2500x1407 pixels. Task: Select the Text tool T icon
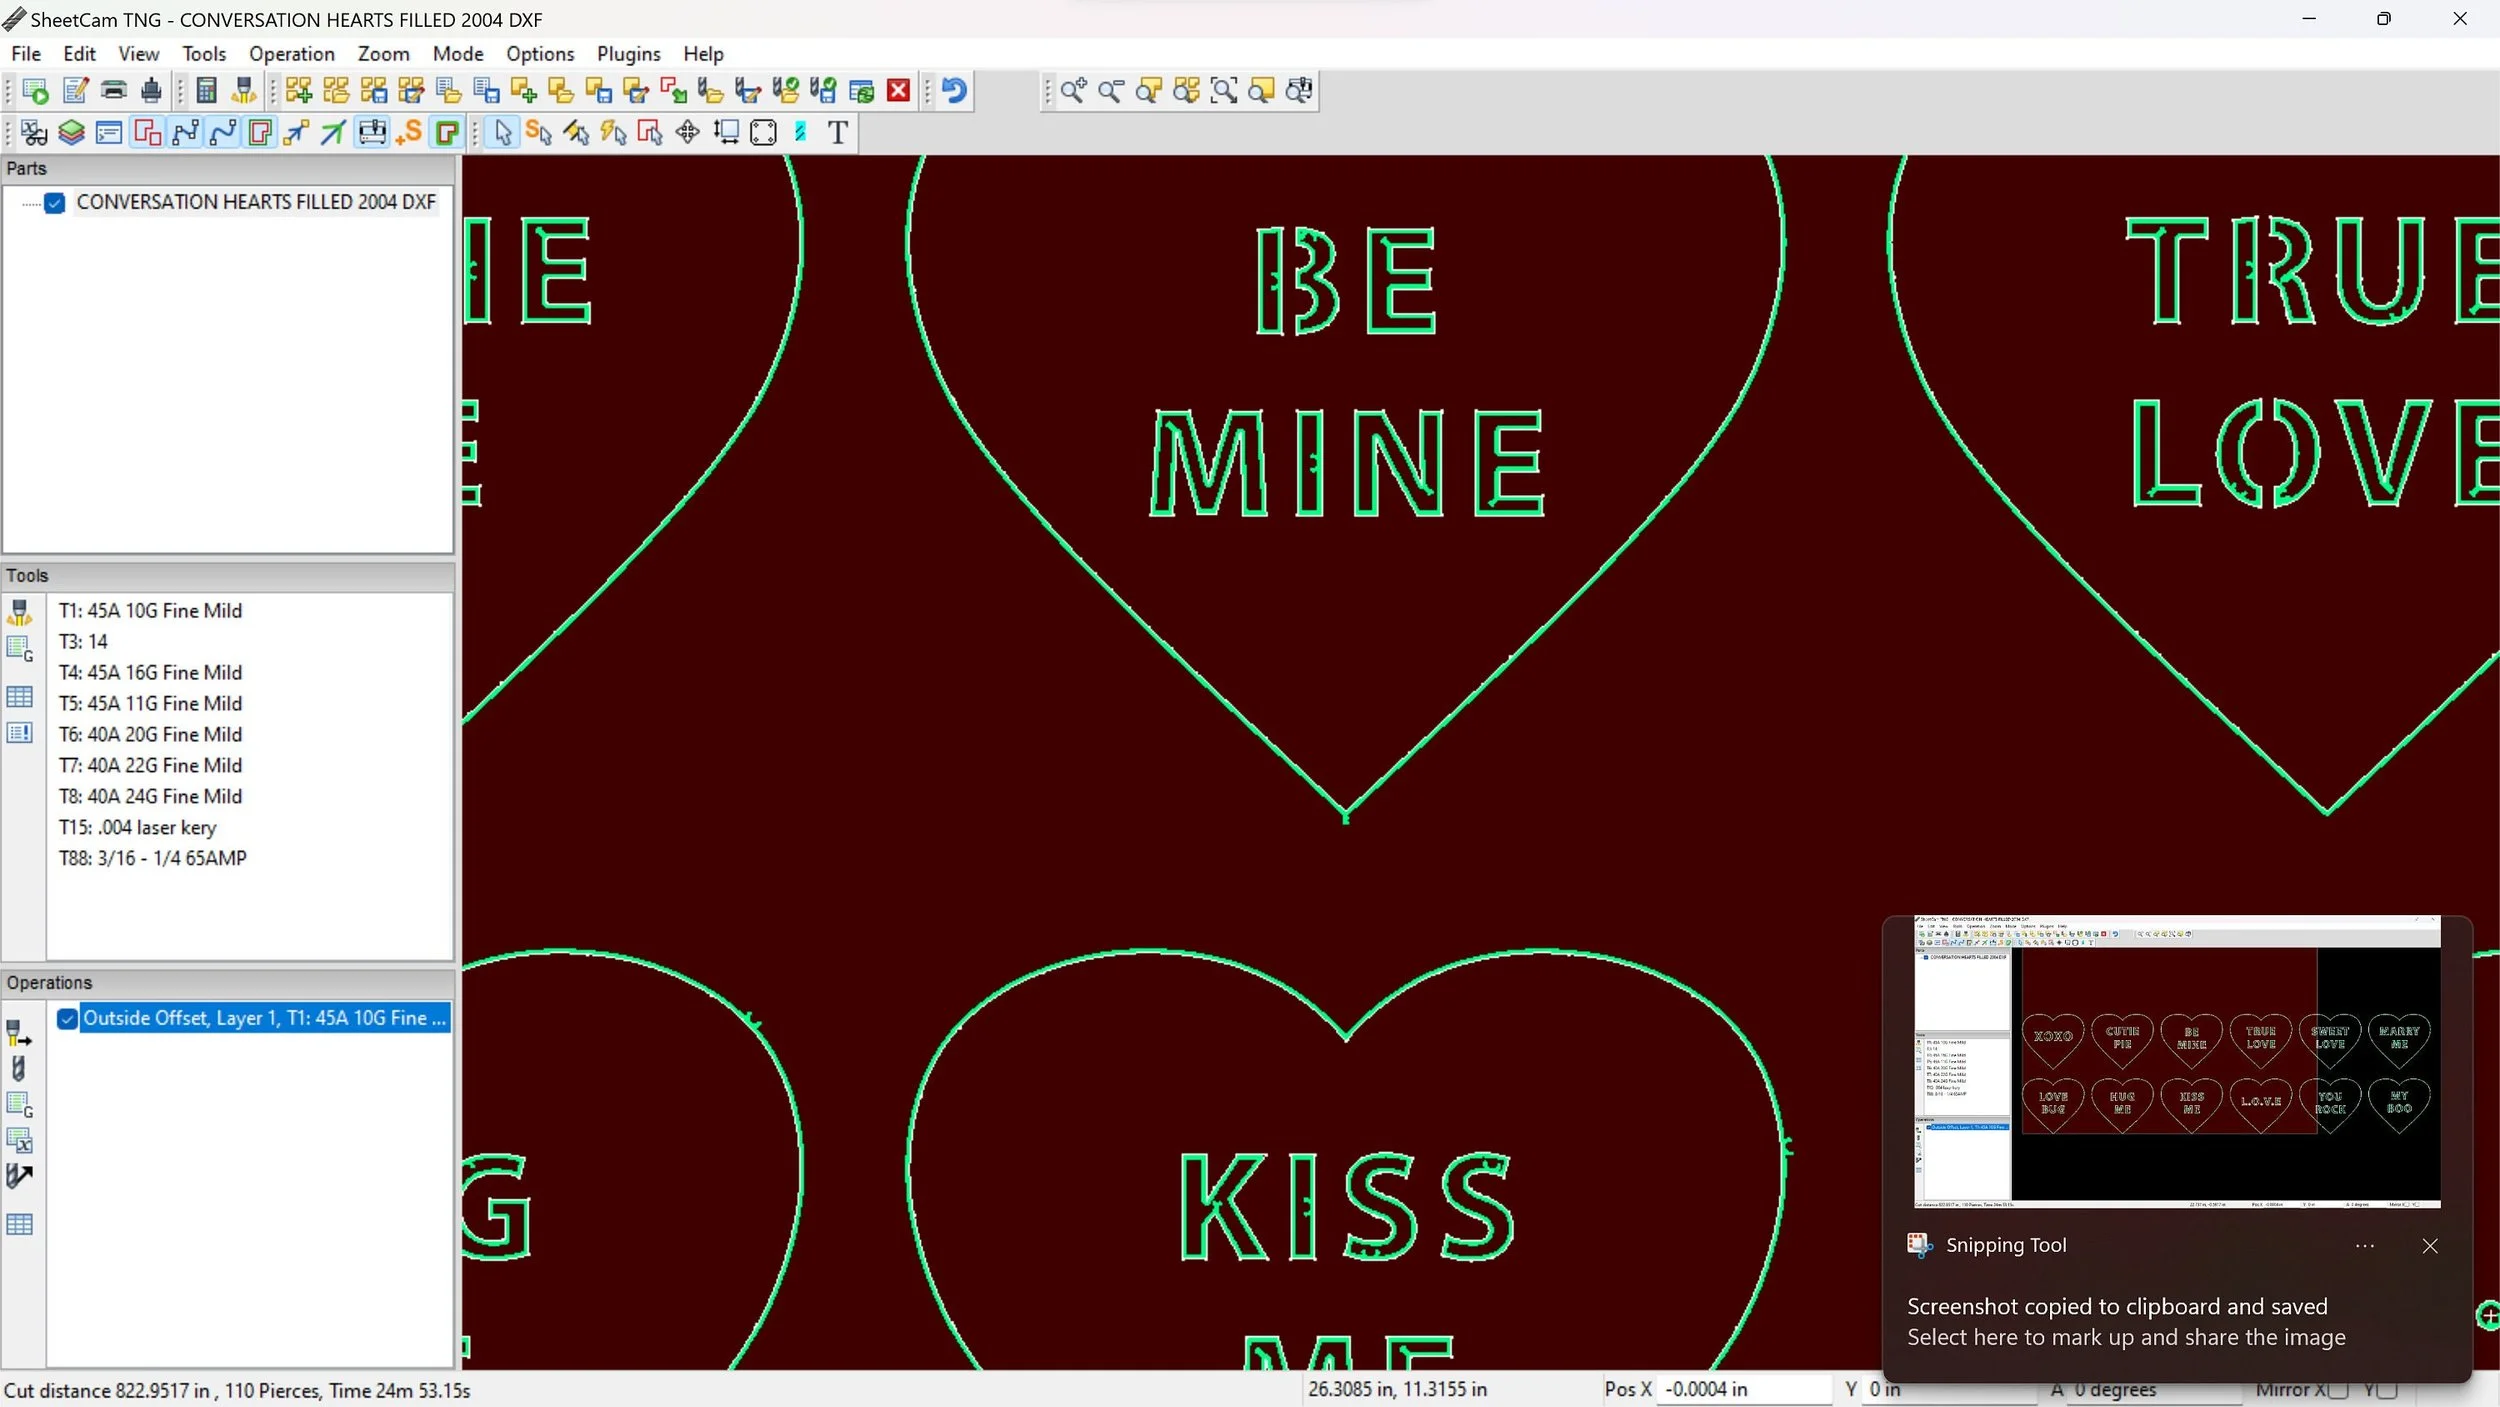(838, 132)
